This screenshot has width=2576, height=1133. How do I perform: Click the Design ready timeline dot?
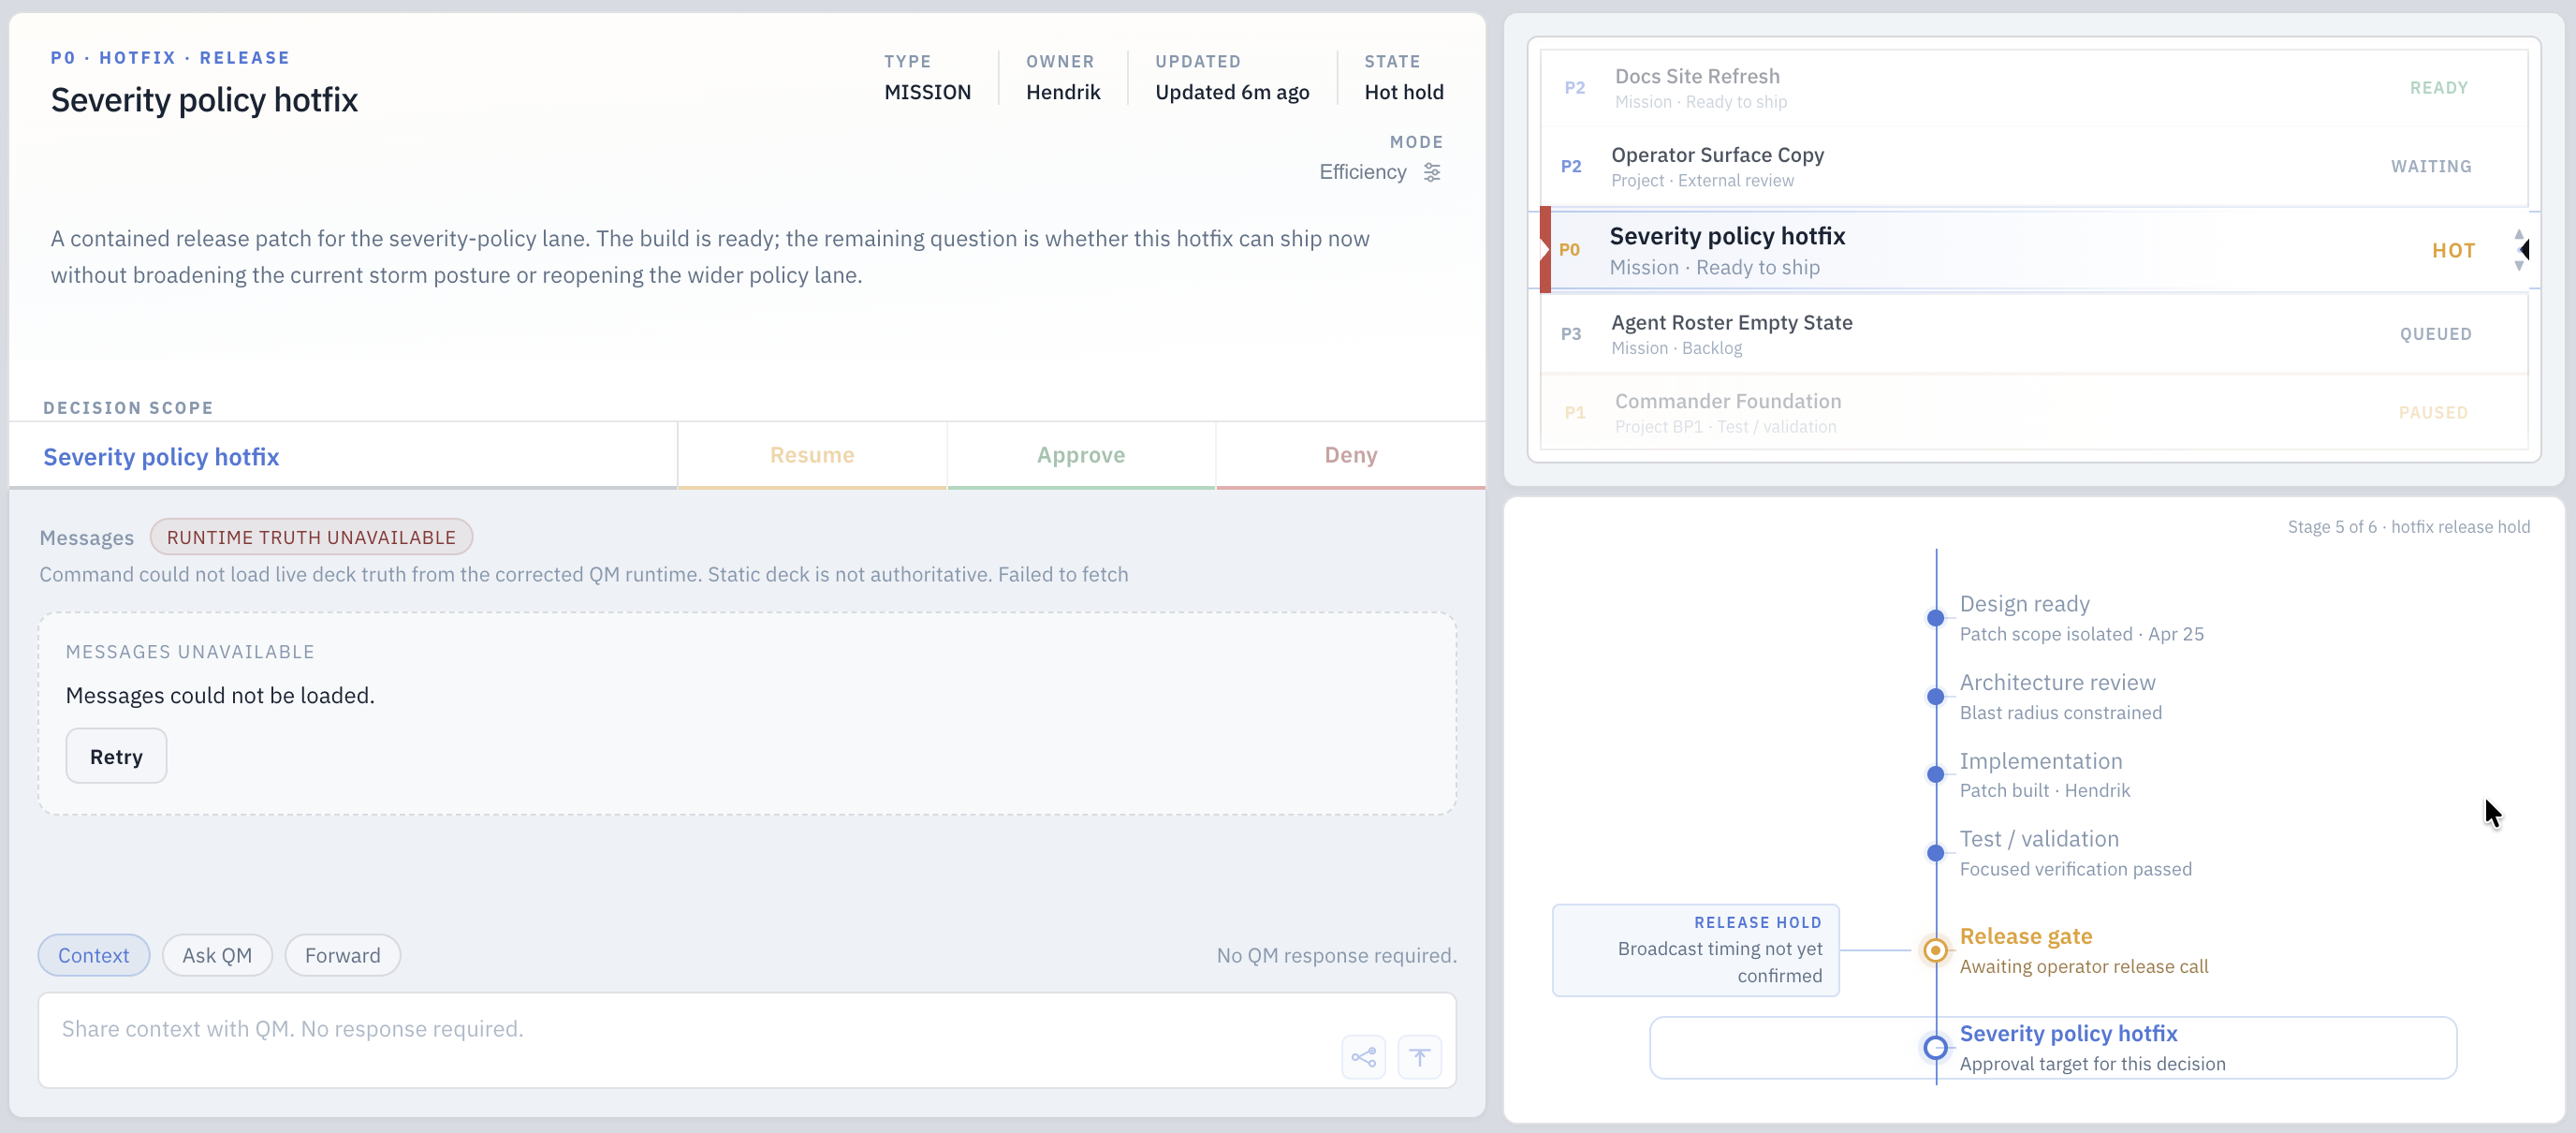pos(1935,618)
